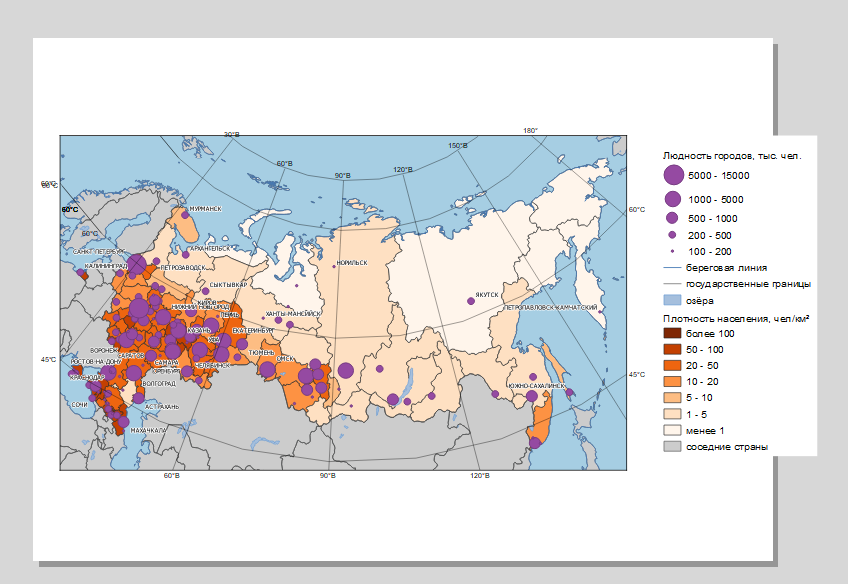Select the государственные границы line symbol

[672, 284]
